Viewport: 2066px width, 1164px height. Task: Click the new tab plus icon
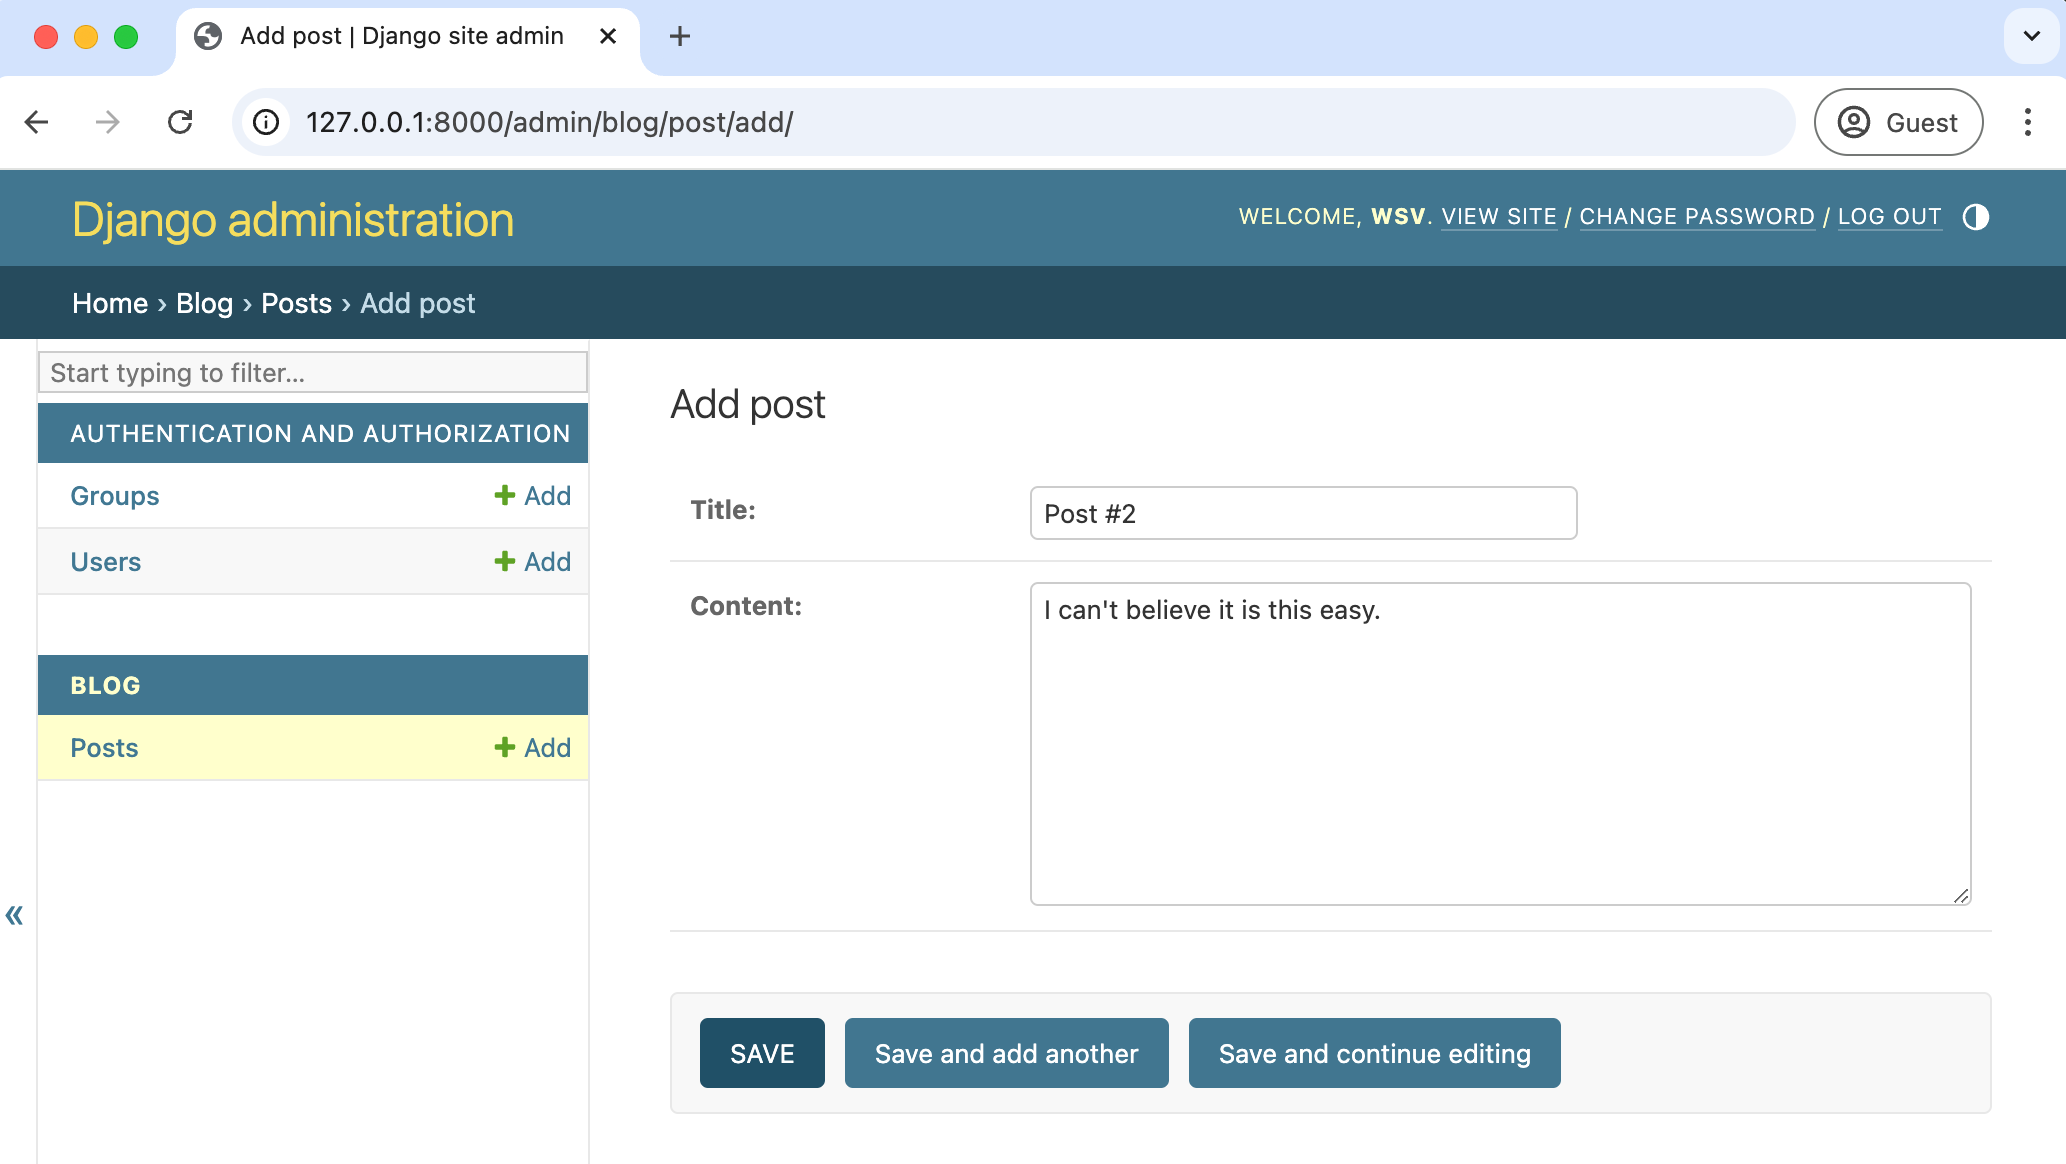click(678, 37)
